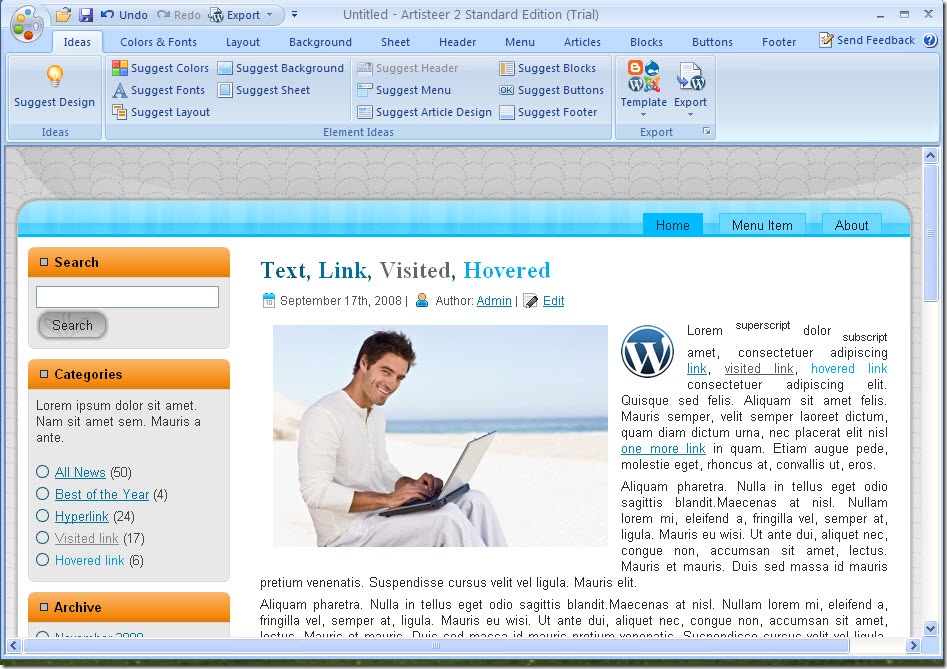Expand the Template dropdown arrow

pos(643,114)
